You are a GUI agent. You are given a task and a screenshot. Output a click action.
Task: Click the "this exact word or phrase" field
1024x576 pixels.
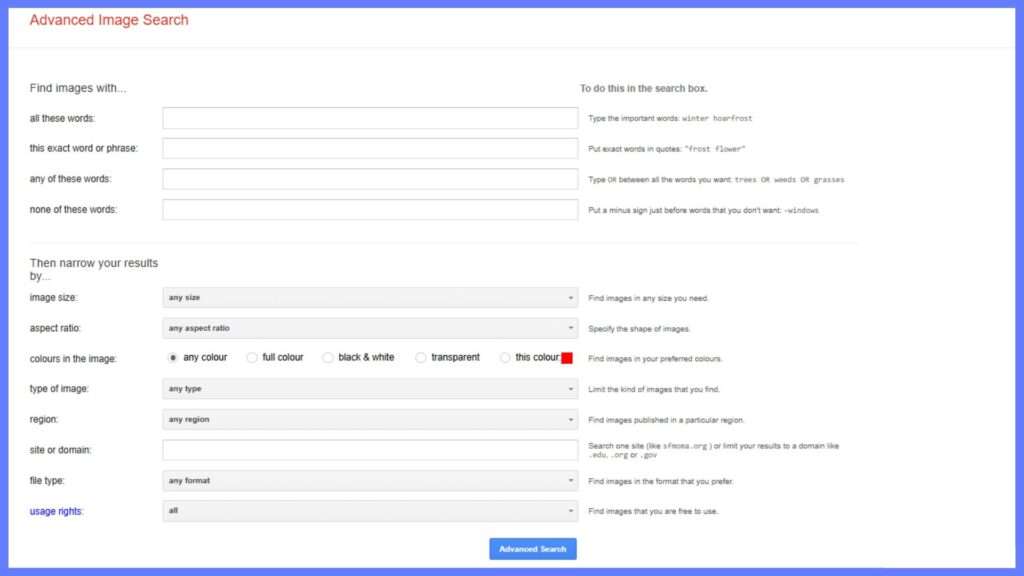(370, 148)
